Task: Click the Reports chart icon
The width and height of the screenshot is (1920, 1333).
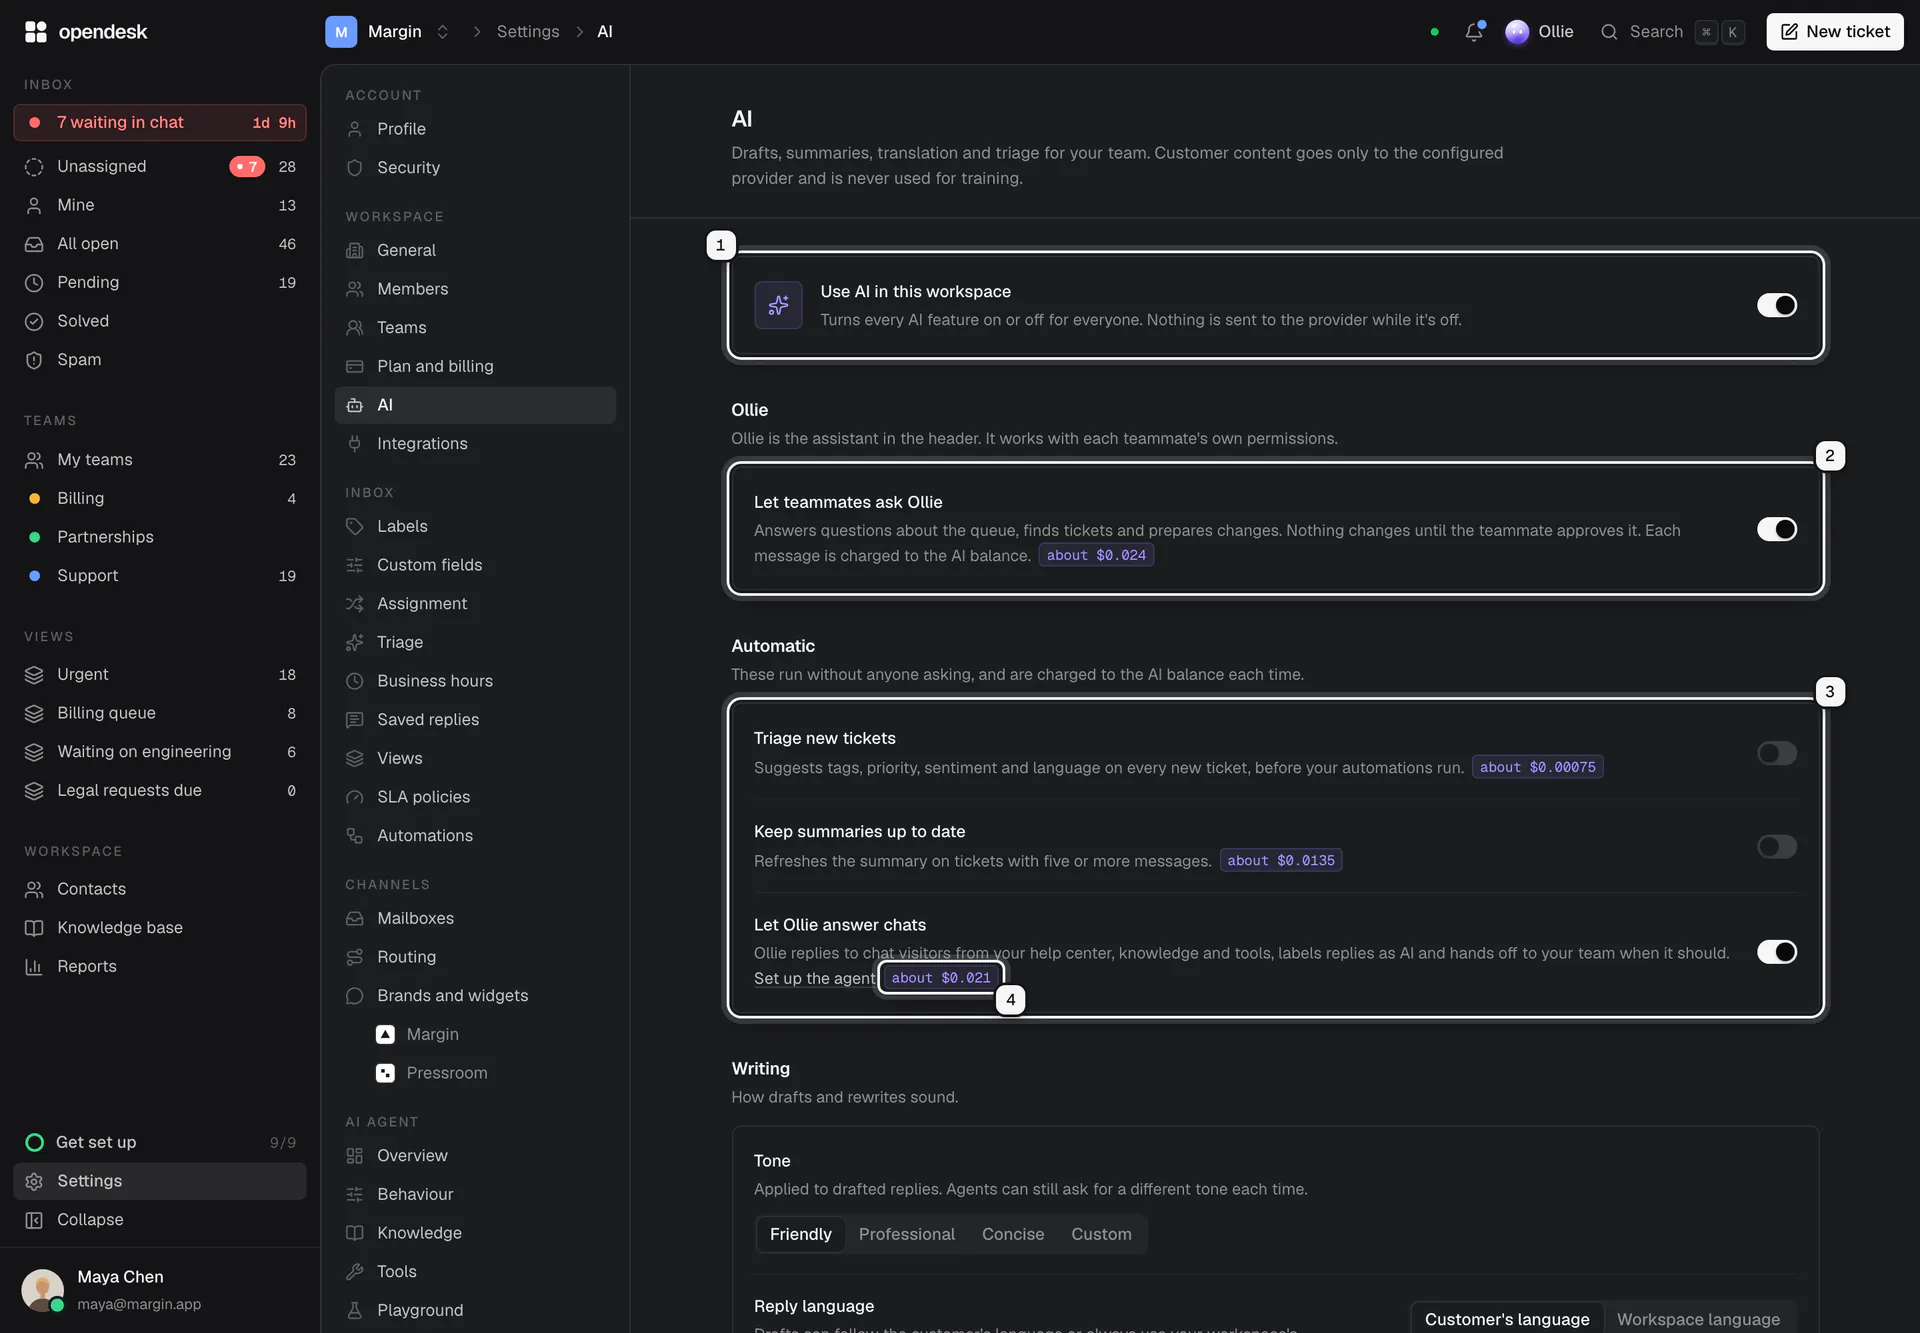Action: pos(34,967)
